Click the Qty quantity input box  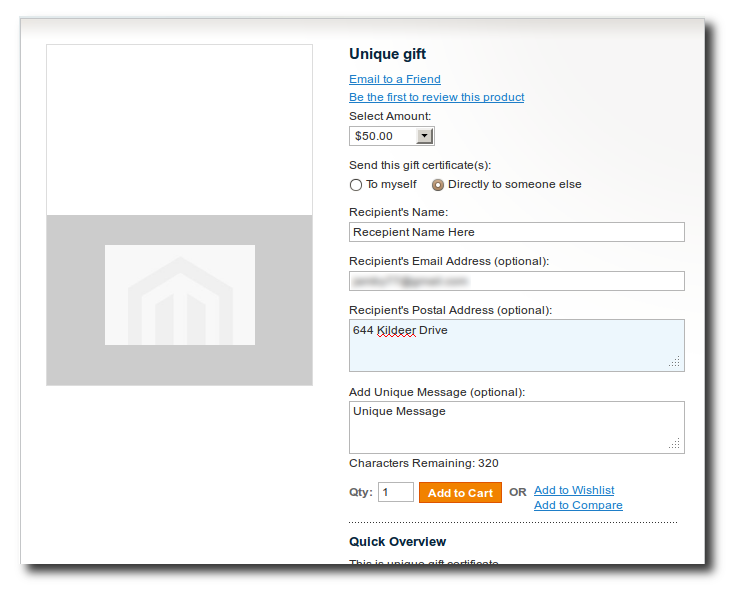(x=396, y=492)
